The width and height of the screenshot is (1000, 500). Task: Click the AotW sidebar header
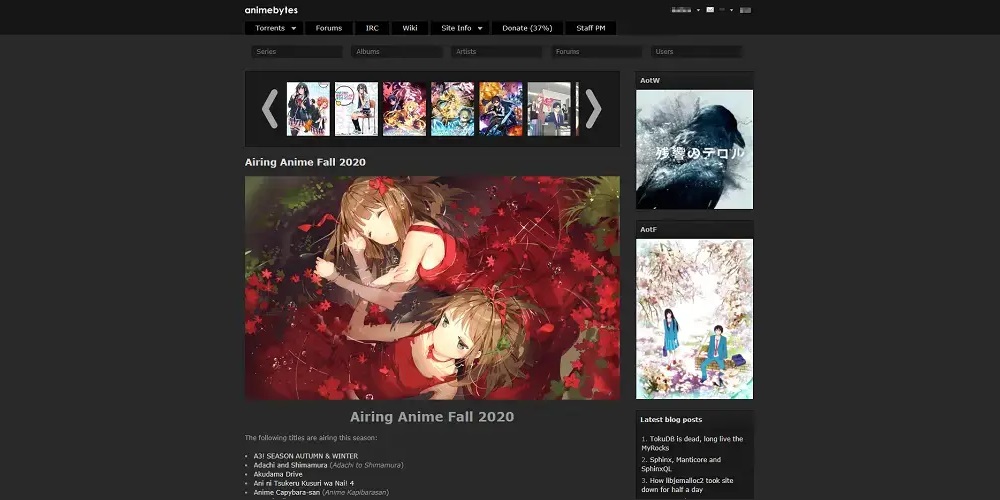pos(695,80)
